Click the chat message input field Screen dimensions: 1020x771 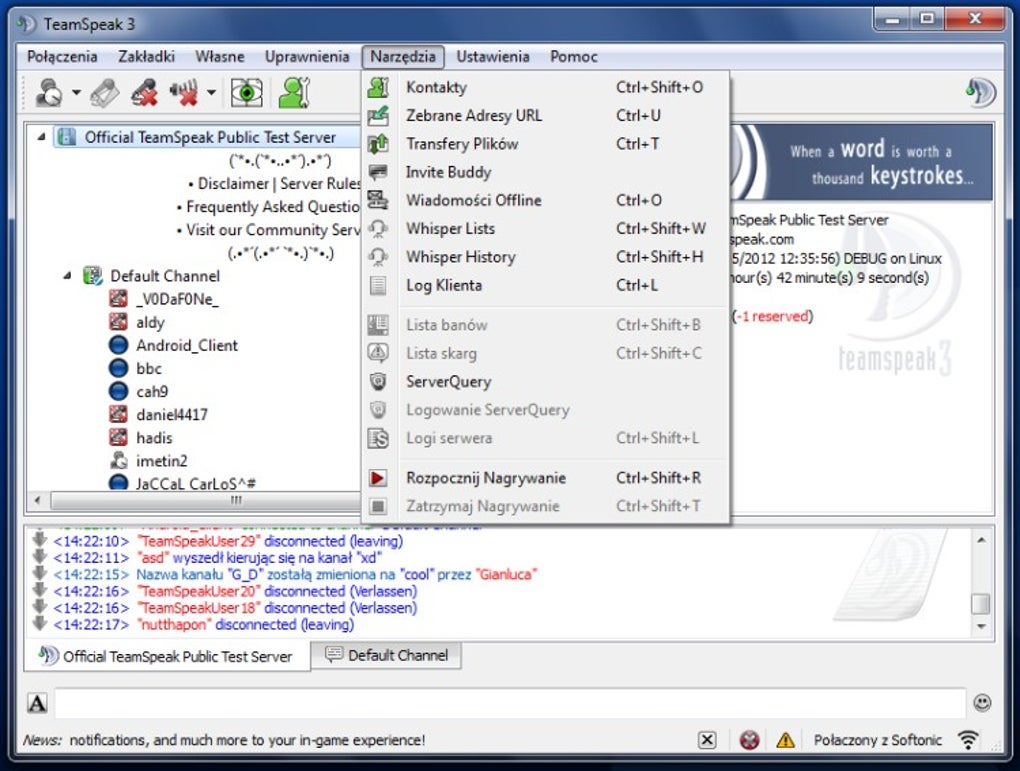pos(509,703)
